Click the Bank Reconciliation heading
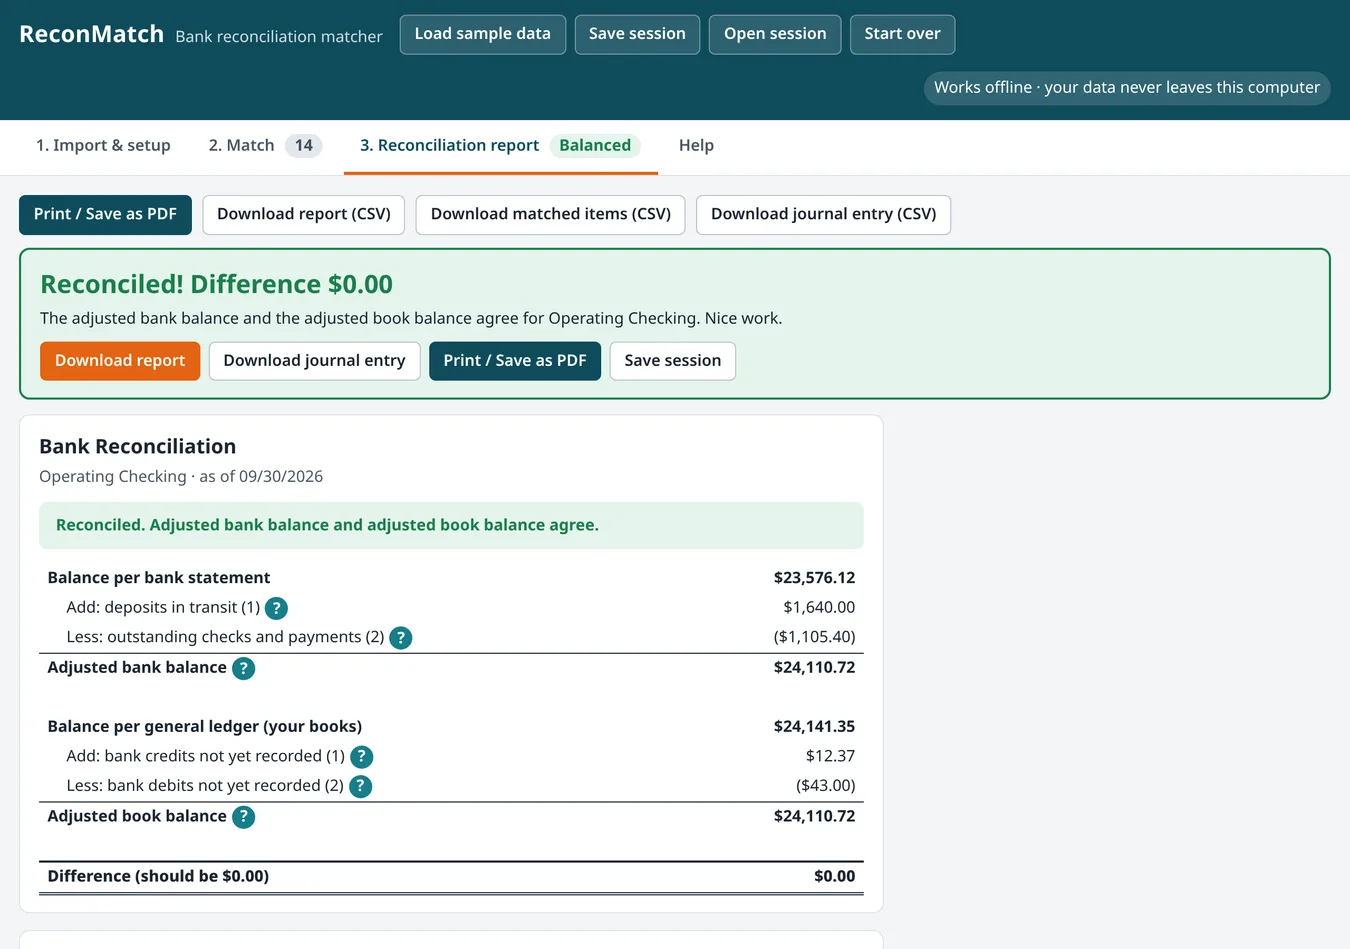 click(x=138, y=447)
